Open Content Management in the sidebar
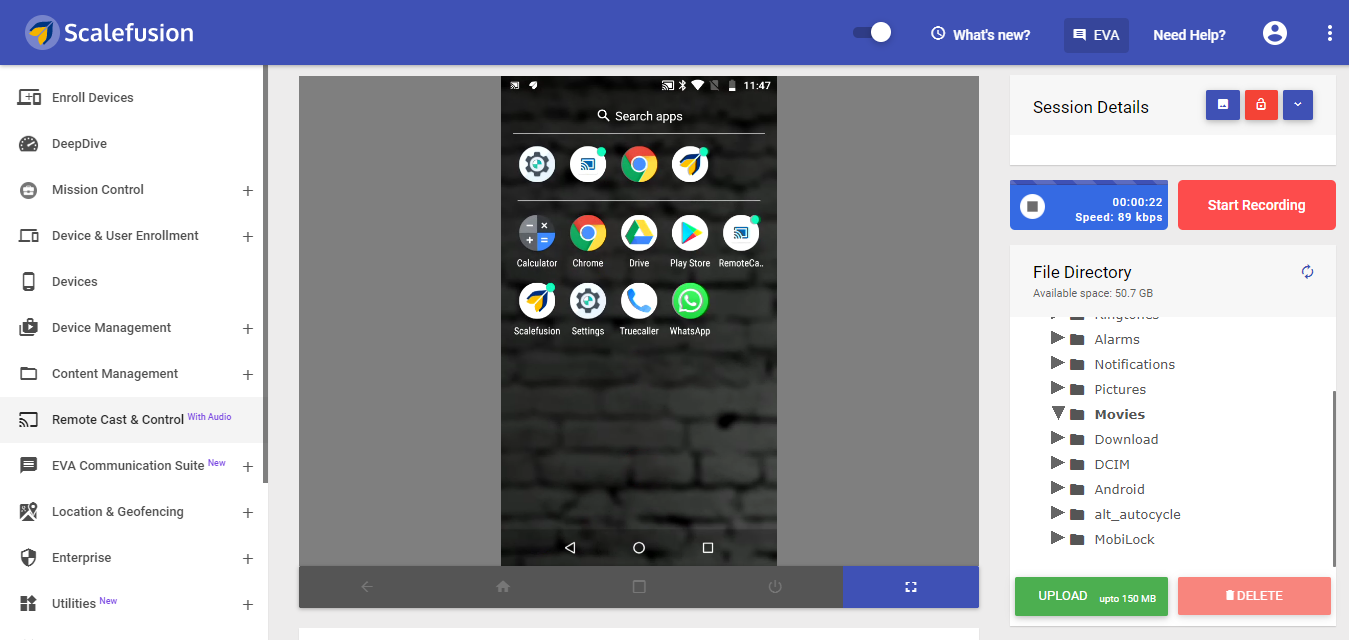This screenshot has width=1349, height=640. (x=132, y=374)
